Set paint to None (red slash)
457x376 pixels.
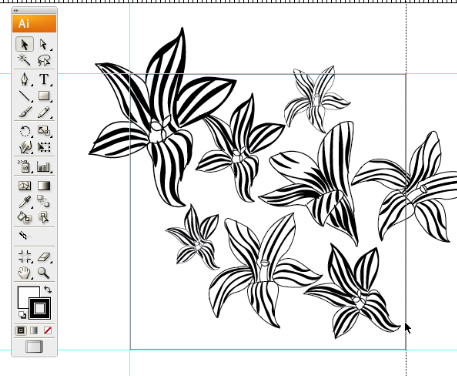[48, 330]
